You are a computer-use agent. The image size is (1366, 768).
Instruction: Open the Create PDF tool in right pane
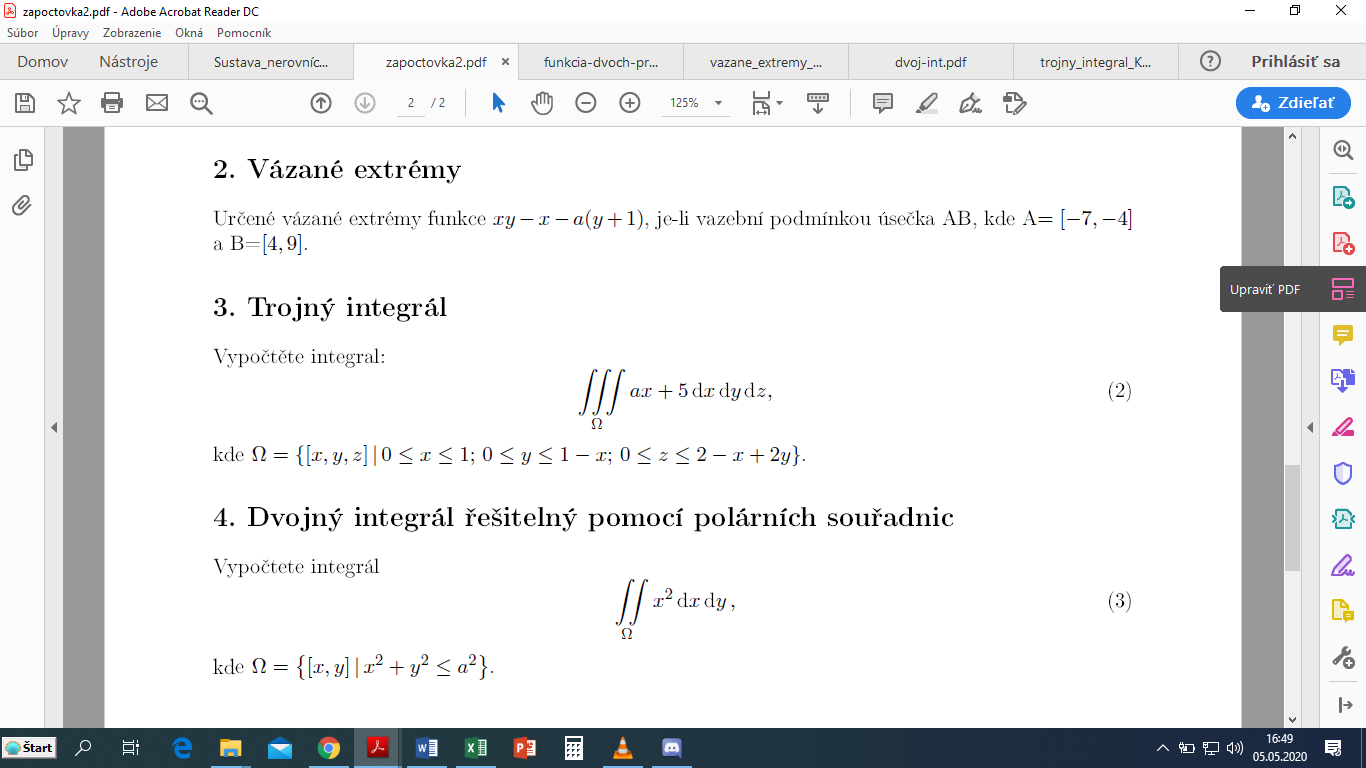[1342, 242]
